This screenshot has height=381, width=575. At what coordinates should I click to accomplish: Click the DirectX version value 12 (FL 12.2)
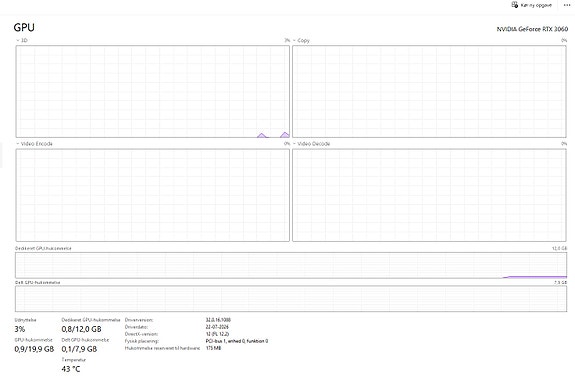[217, 334]
